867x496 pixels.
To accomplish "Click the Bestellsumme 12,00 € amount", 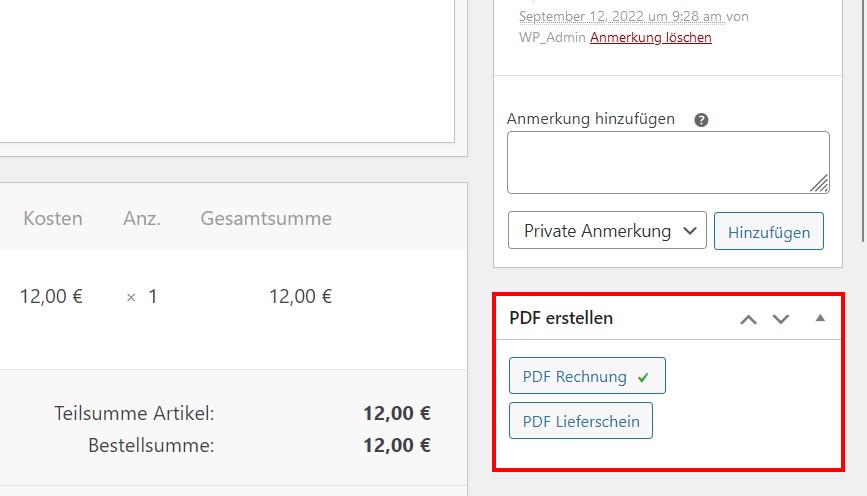I will point(397,445).
